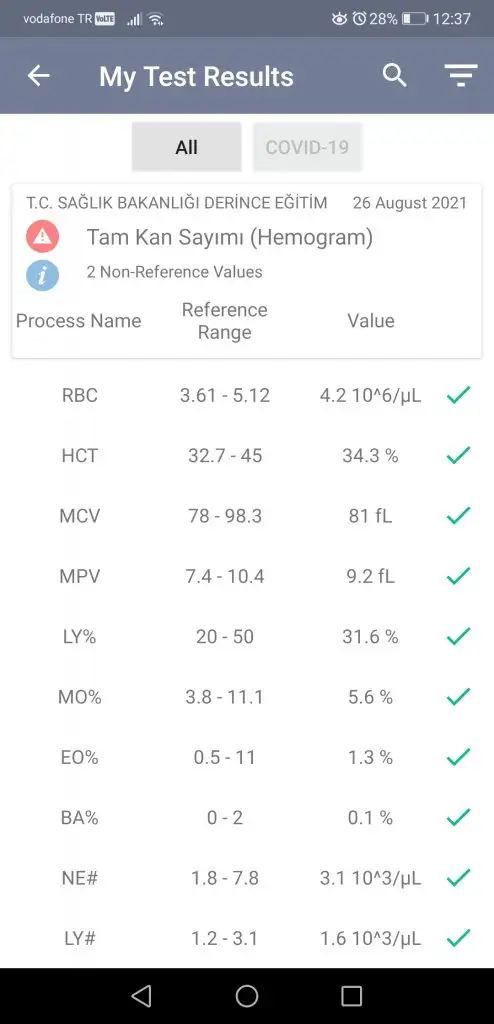
Task: Select the MPV result row
Action: [x=247, y=576]
